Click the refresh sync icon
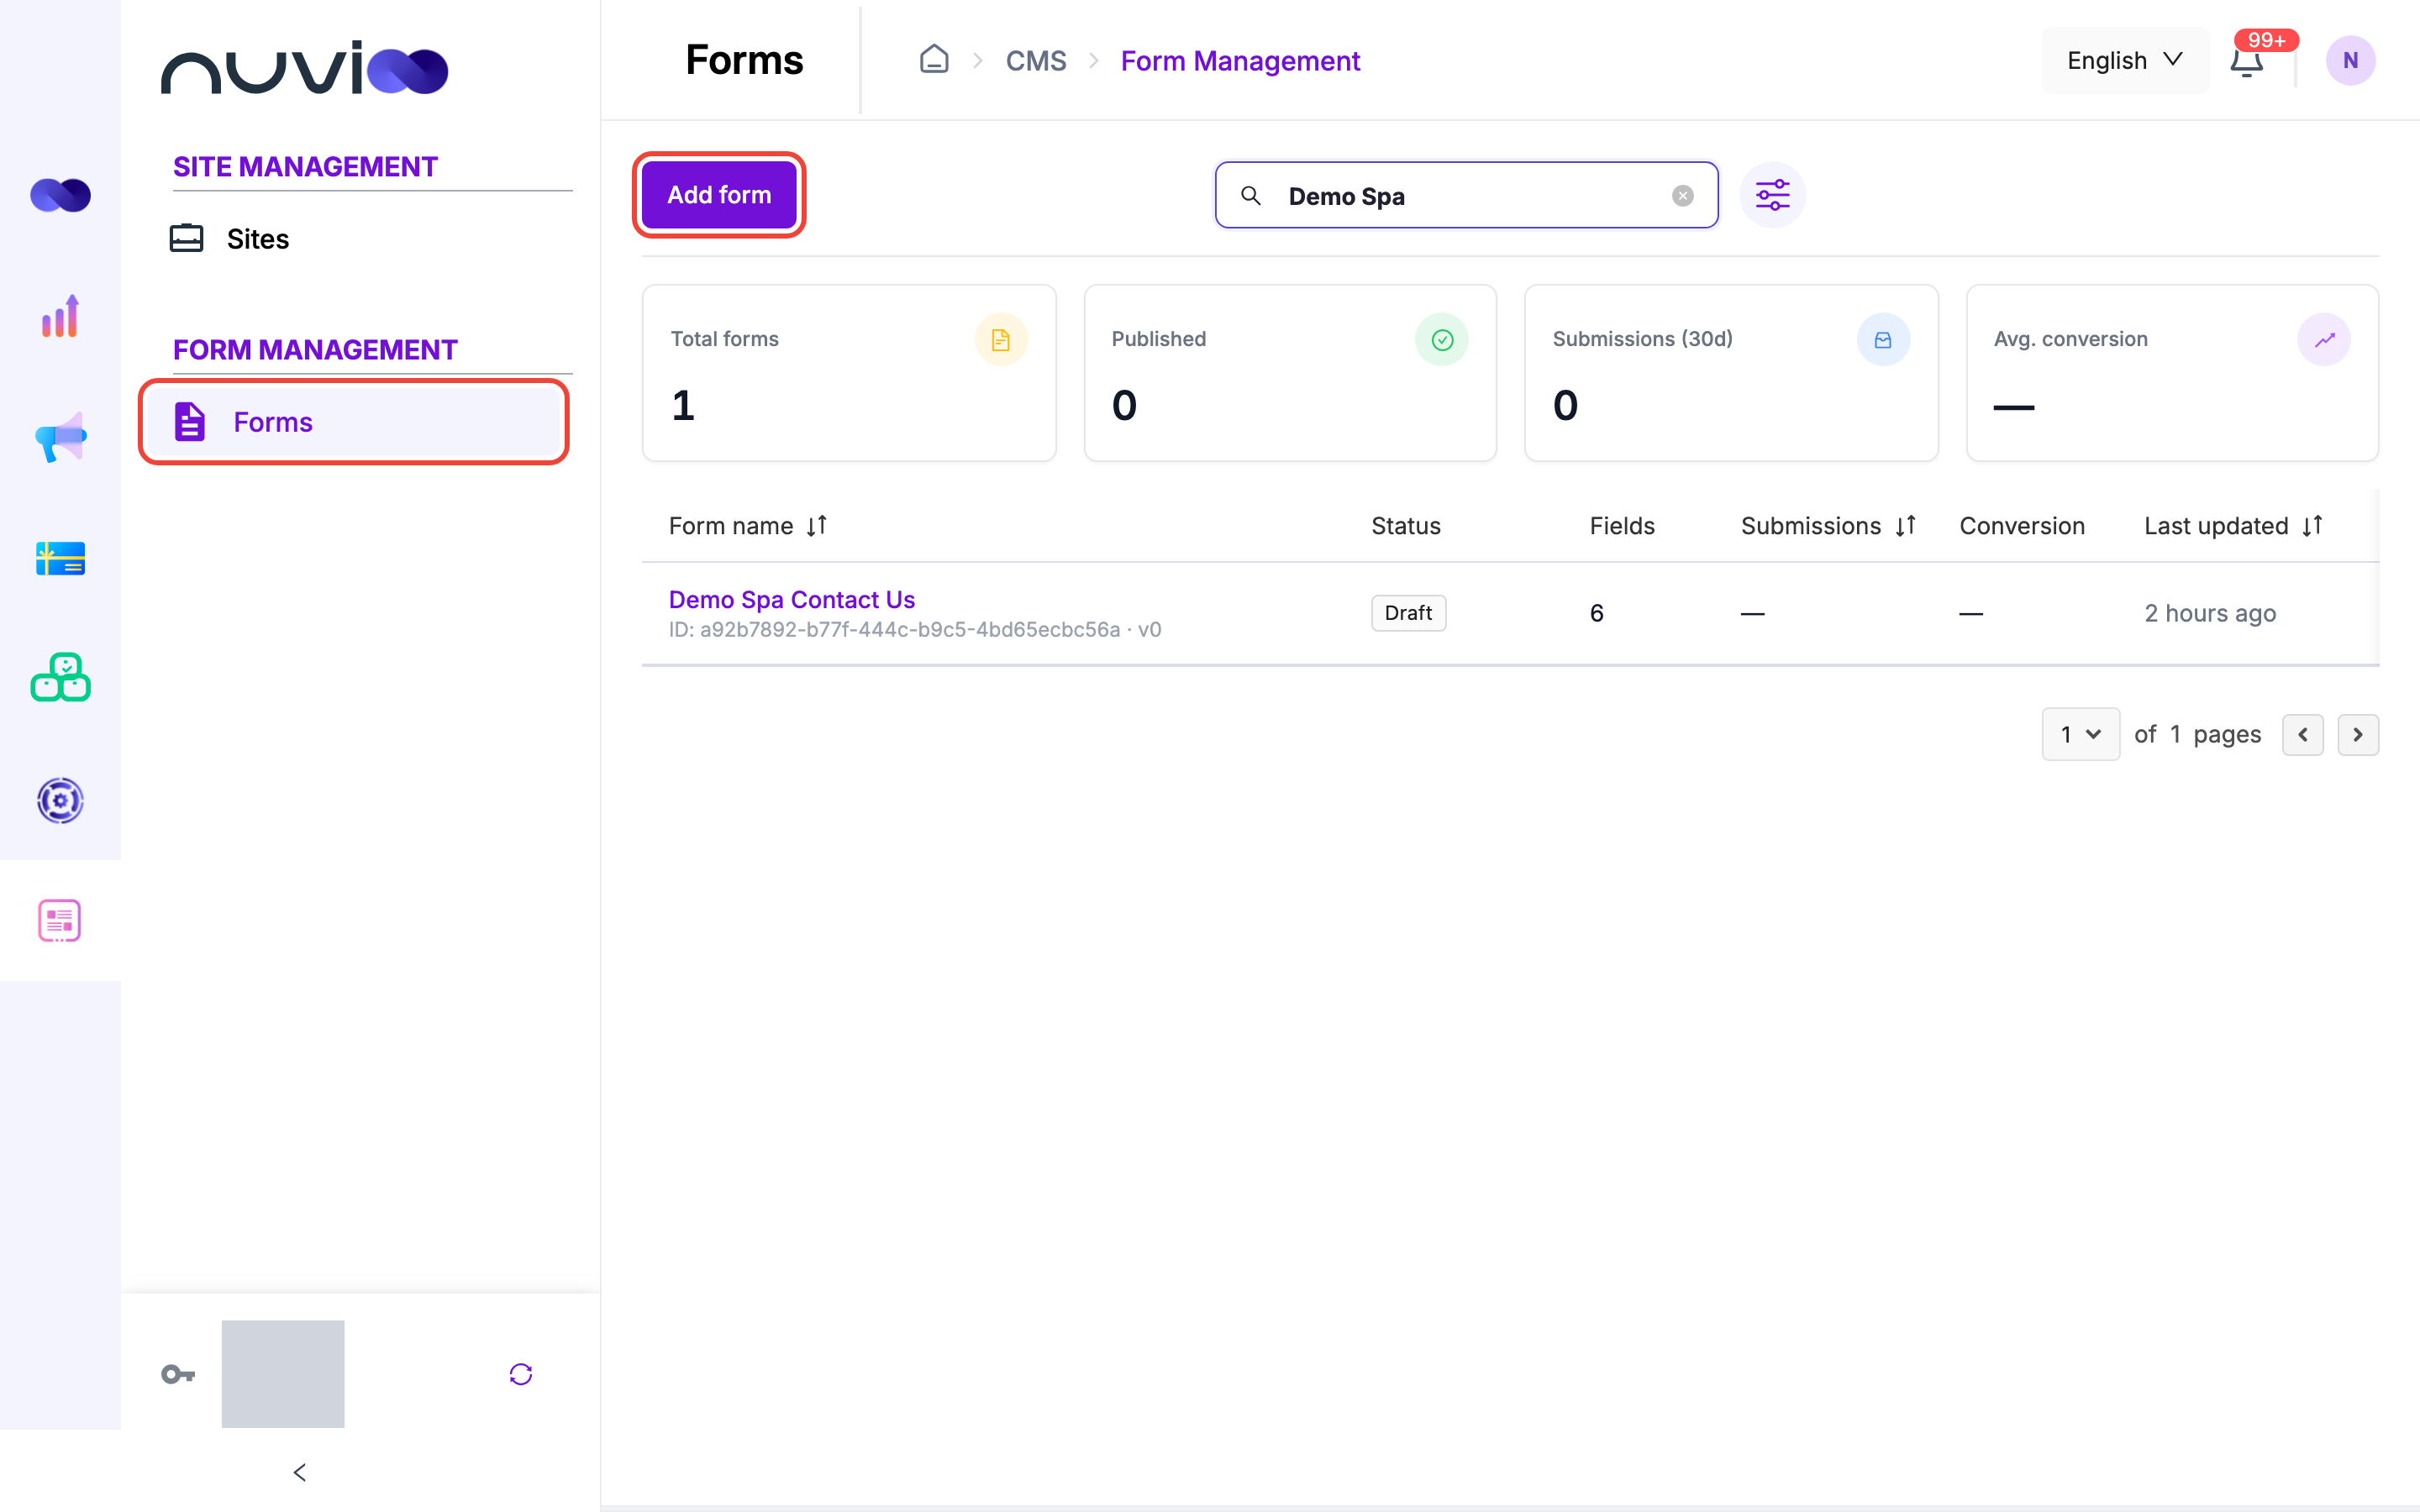The width and height of the screenshot is (2420, 1512). [521, 1374]
